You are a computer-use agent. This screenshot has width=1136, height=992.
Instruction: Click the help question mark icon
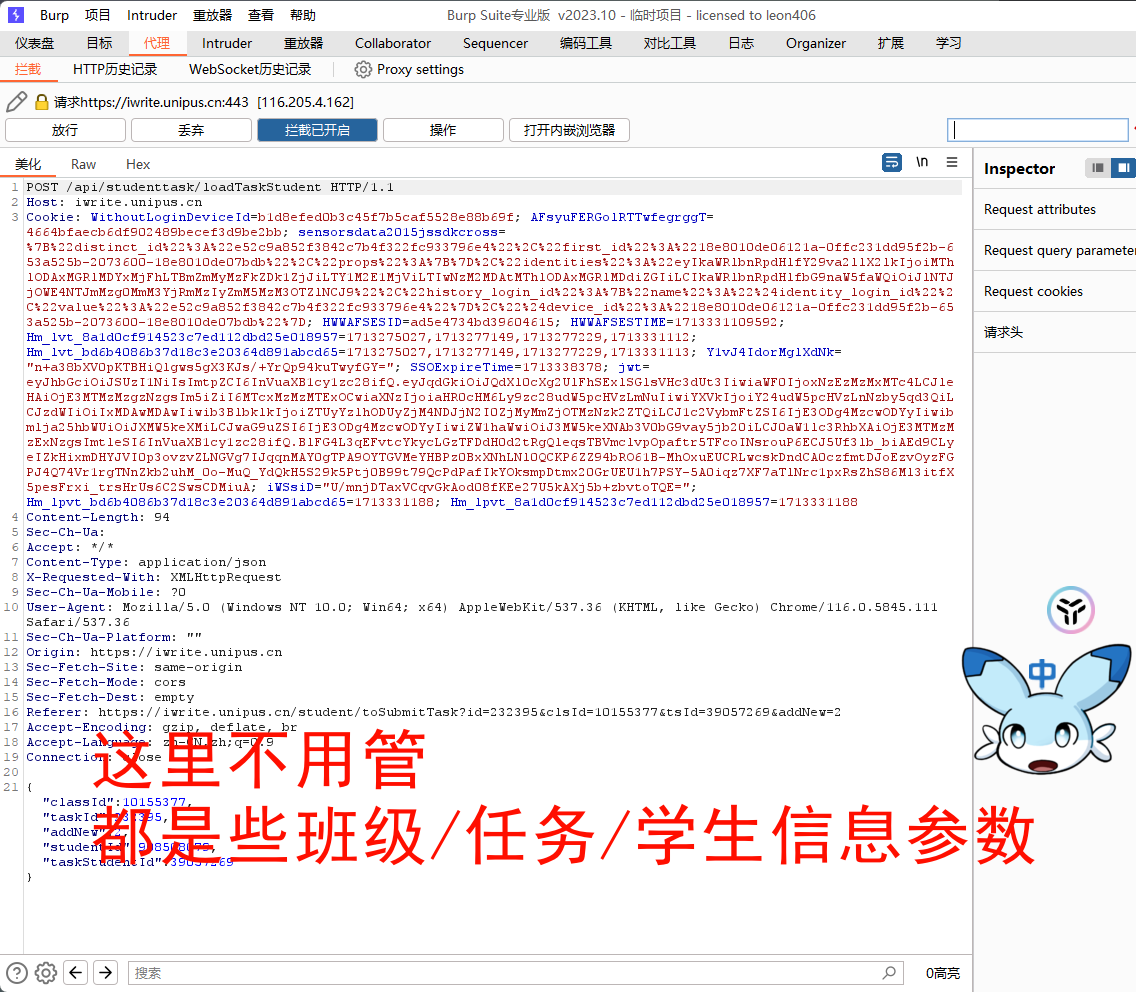[x=17, y=972]
